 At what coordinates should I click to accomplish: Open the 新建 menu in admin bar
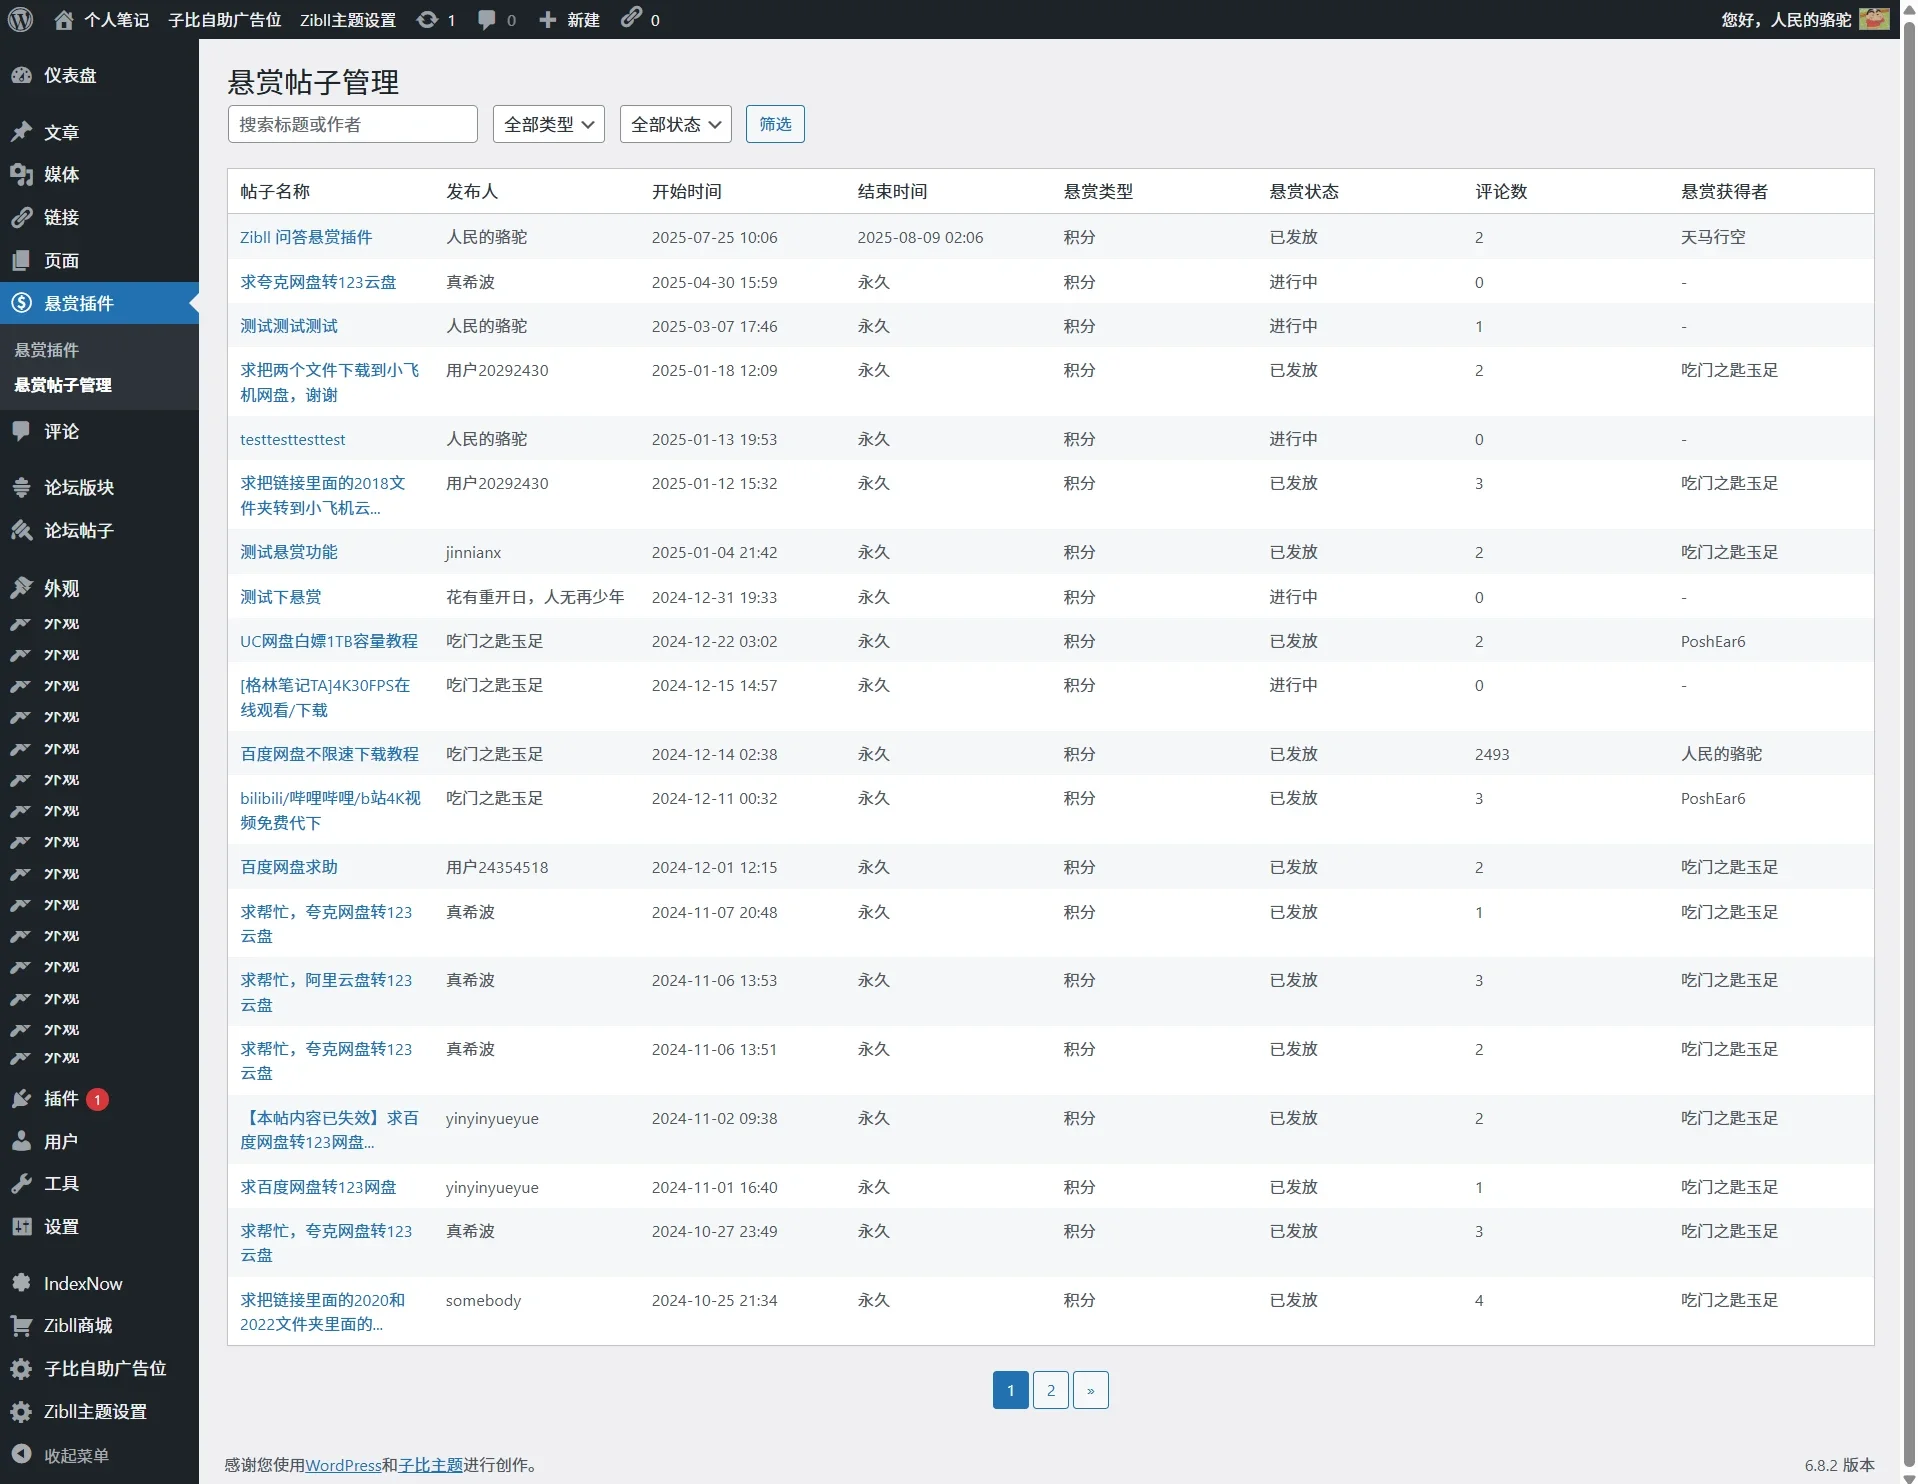click(x=567, y=19)
